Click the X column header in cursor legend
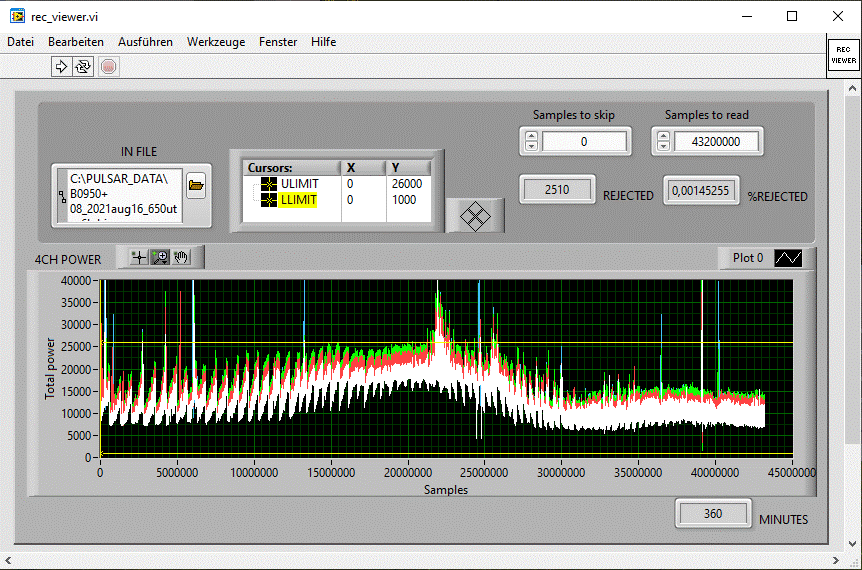 pyautogui.click(x=363, y=168)
